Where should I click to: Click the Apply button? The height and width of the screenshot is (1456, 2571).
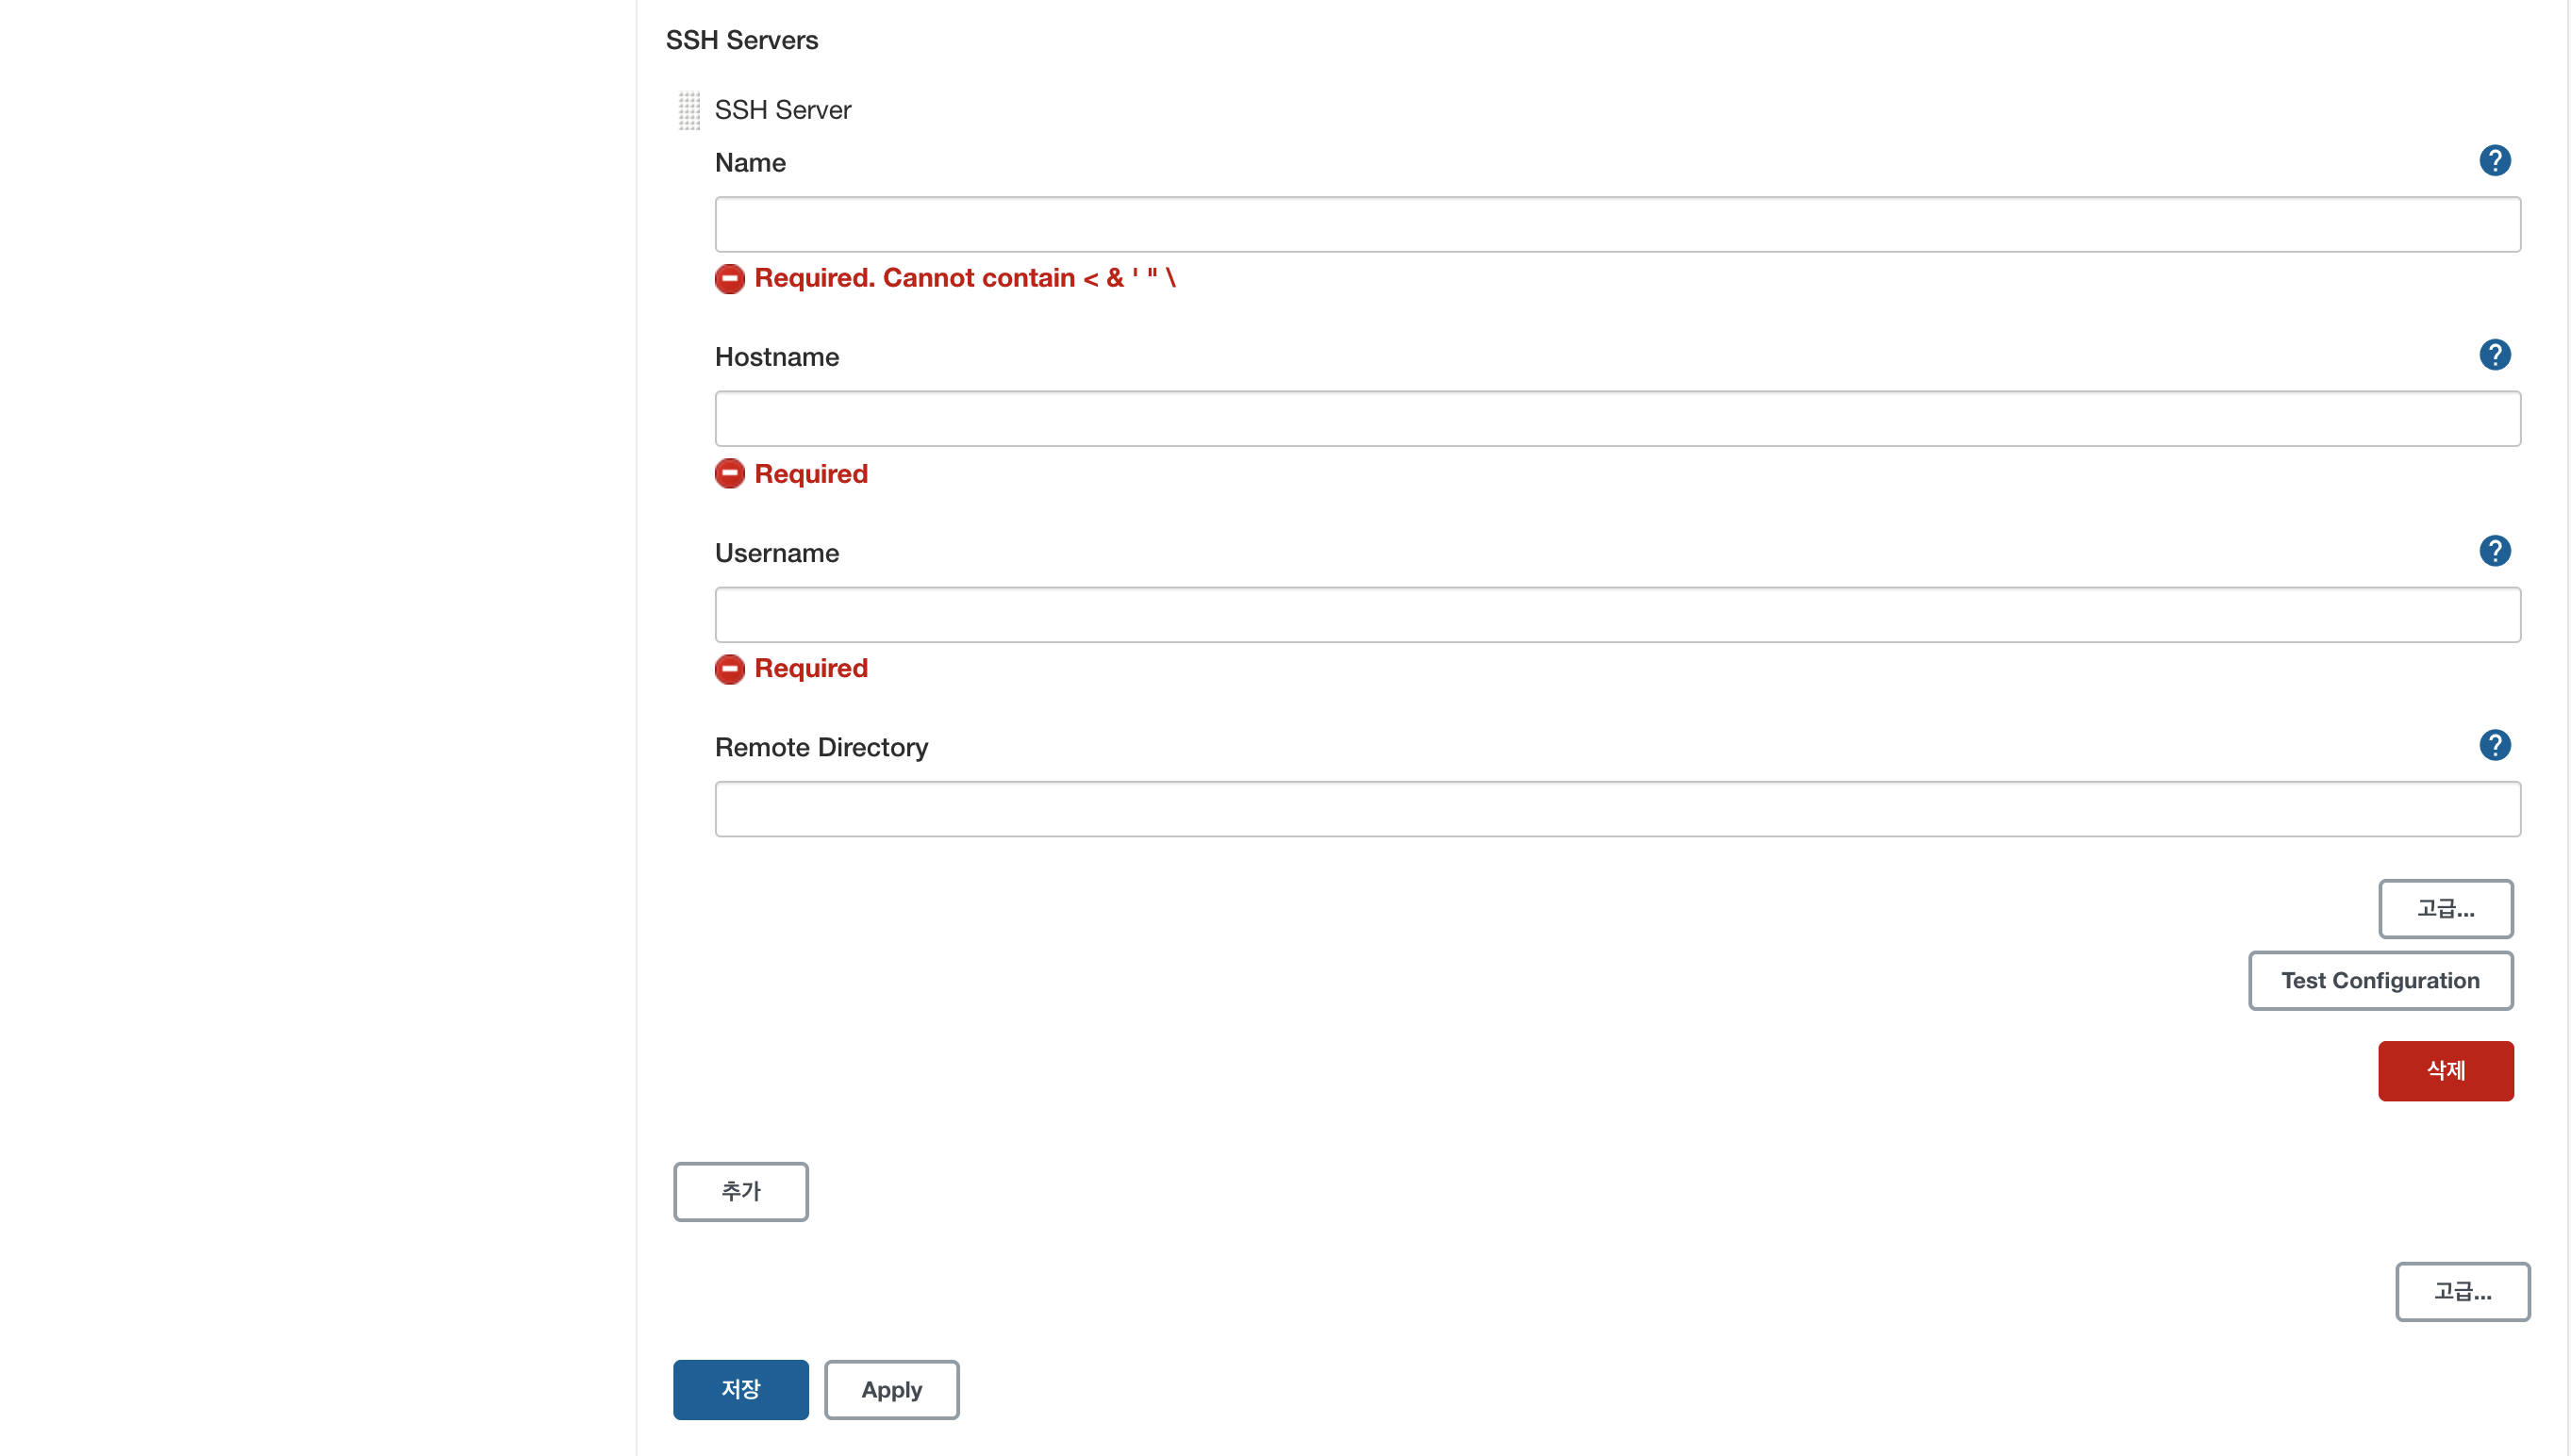(891, 1390)
